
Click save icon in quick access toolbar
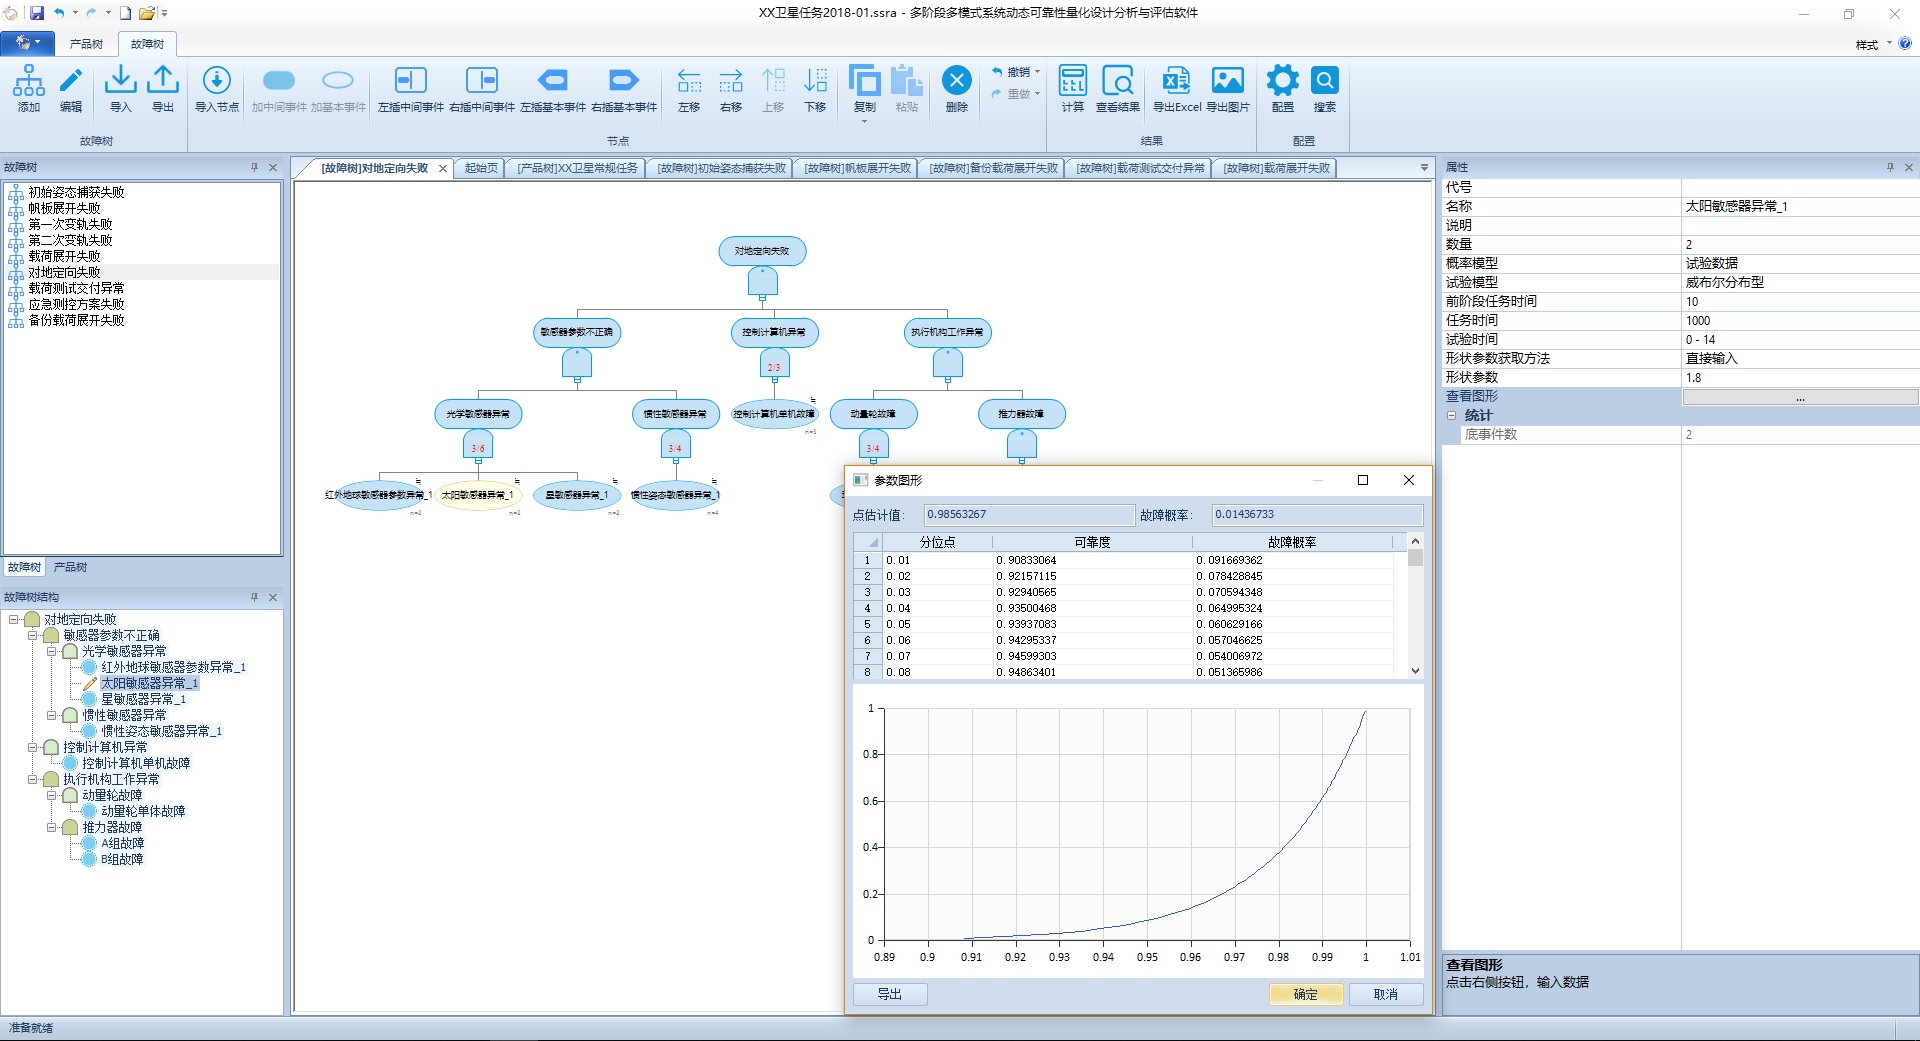pyautogui.click(x=37, y=13)
